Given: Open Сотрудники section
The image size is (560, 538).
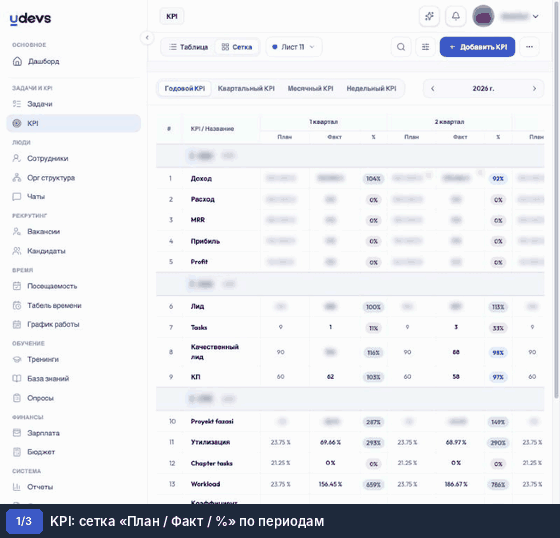Looking at the screenshot, I should coord(48,158).
